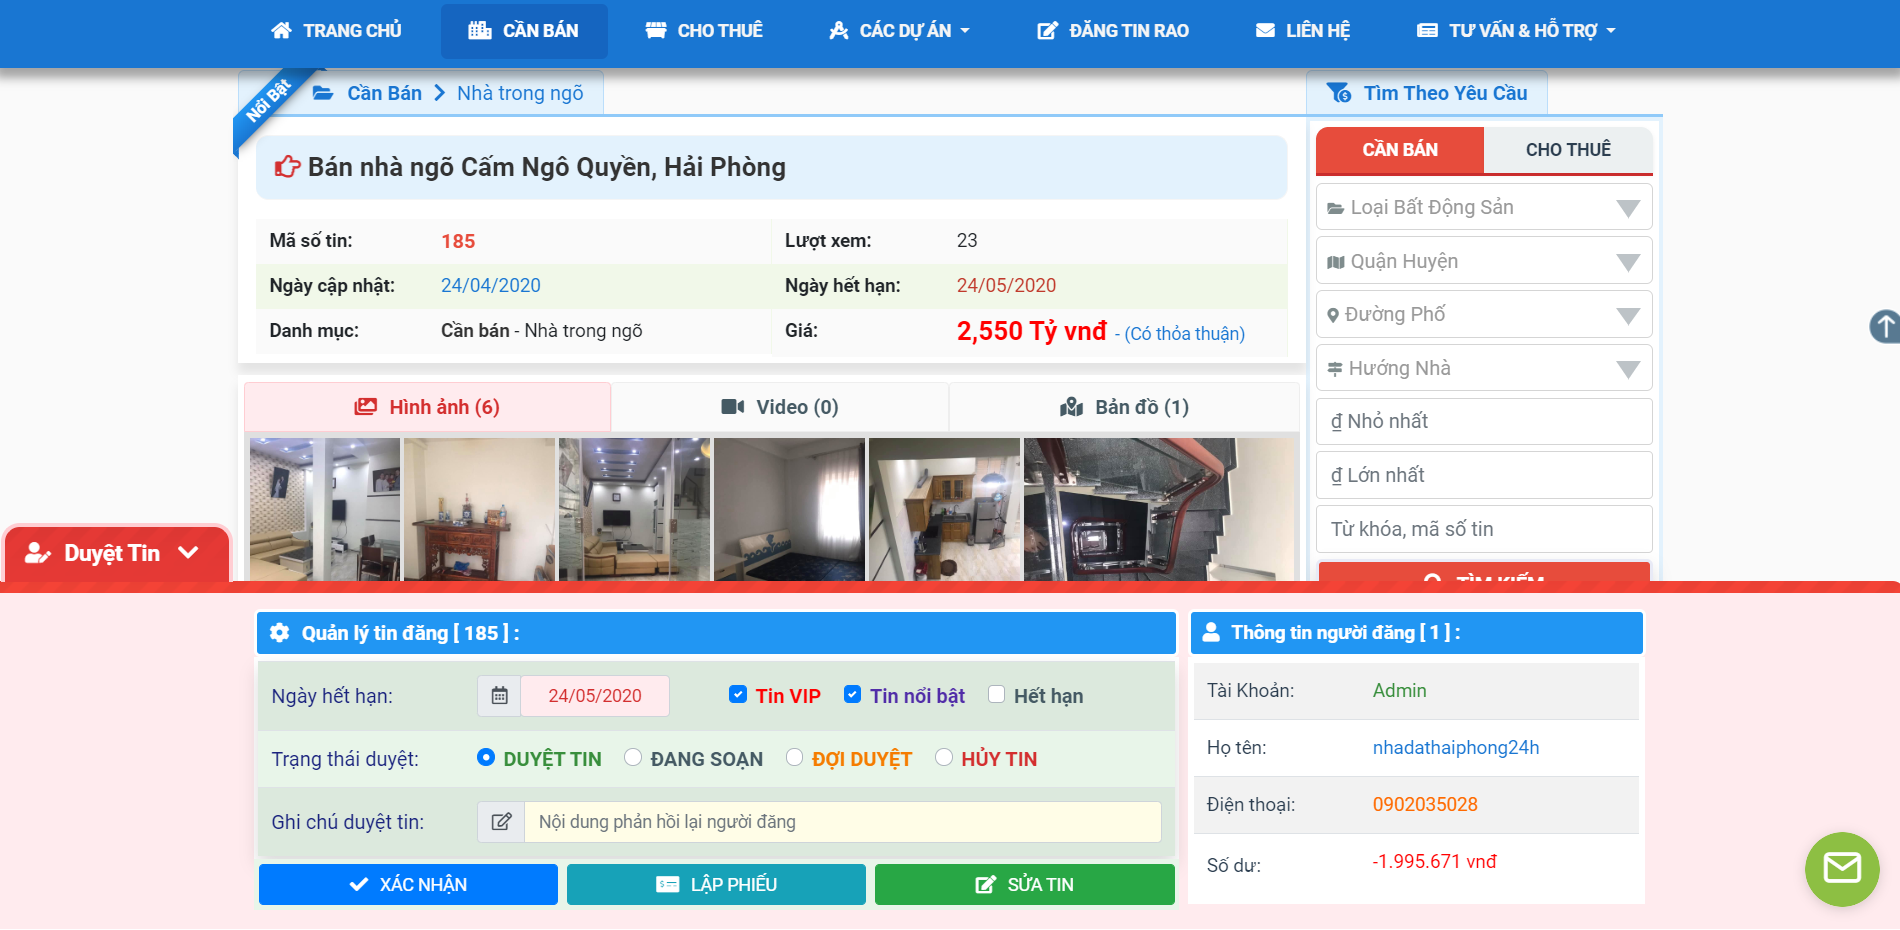Image resolution: width=1900 pixels, height=930 pixels.
Task: Check the Hết hạn checkbox
Action: [996, 695]
